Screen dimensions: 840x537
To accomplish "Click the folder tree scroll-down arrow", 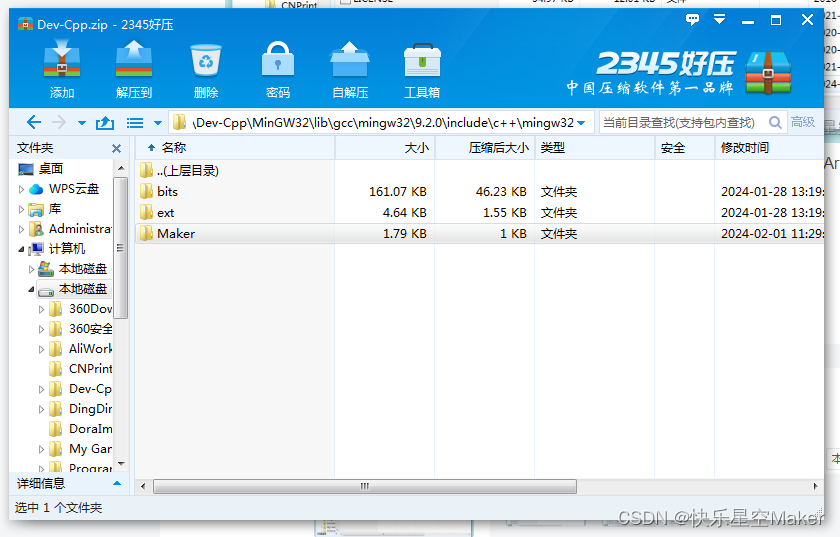I will 121,464.
